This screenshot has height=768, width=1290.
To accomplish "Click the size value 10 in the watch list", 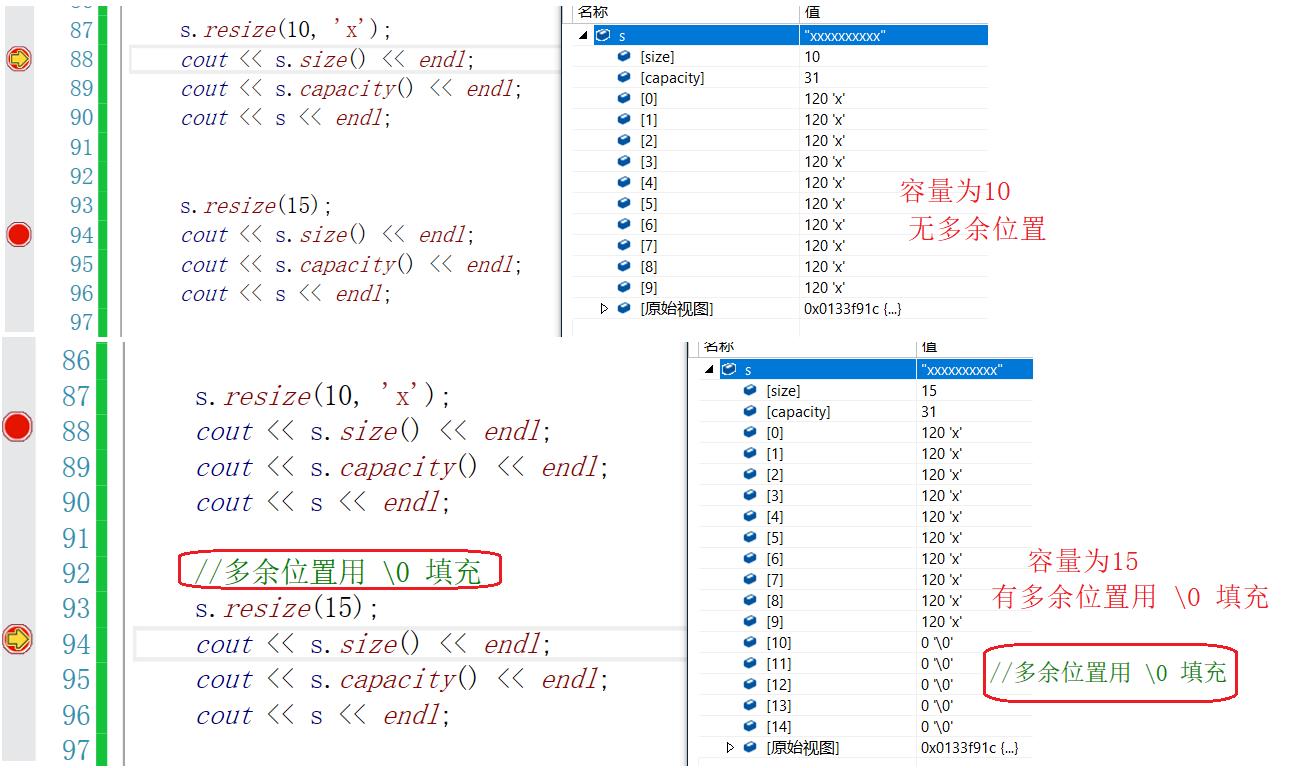I will tap(812, 57).
